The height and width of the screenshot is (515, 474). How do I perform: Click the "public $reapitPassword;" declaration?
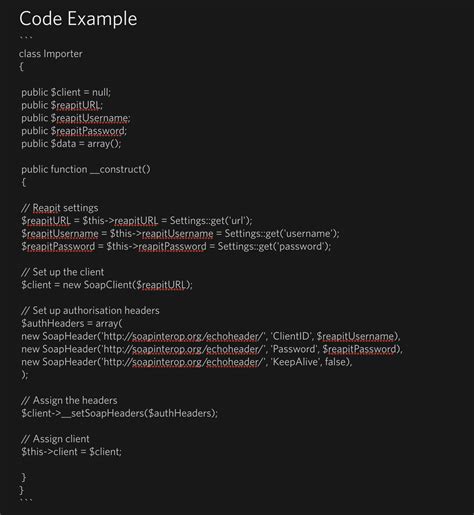[74, 131]
